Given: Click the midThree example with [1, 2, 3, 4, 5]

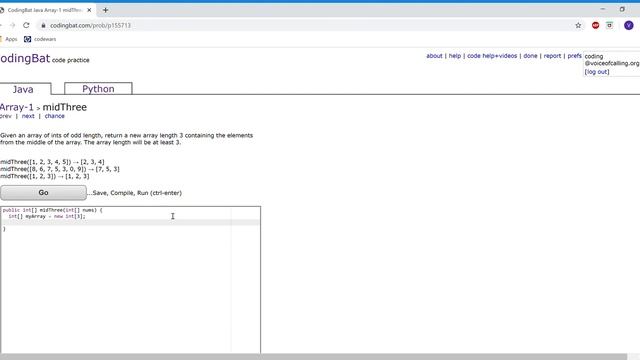Looking at the screenshot, I should [52, 162].
